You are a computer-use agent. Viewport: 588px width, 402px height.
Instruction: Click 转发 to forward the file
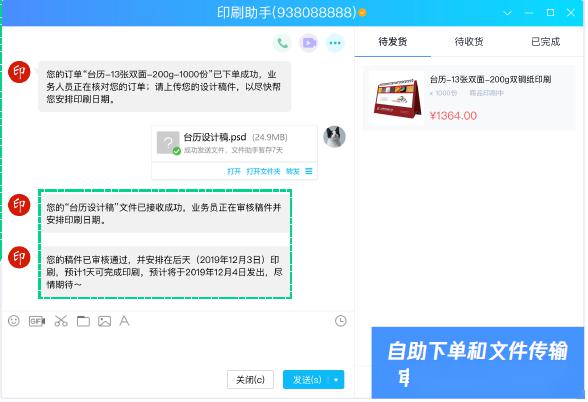[293, 171]
